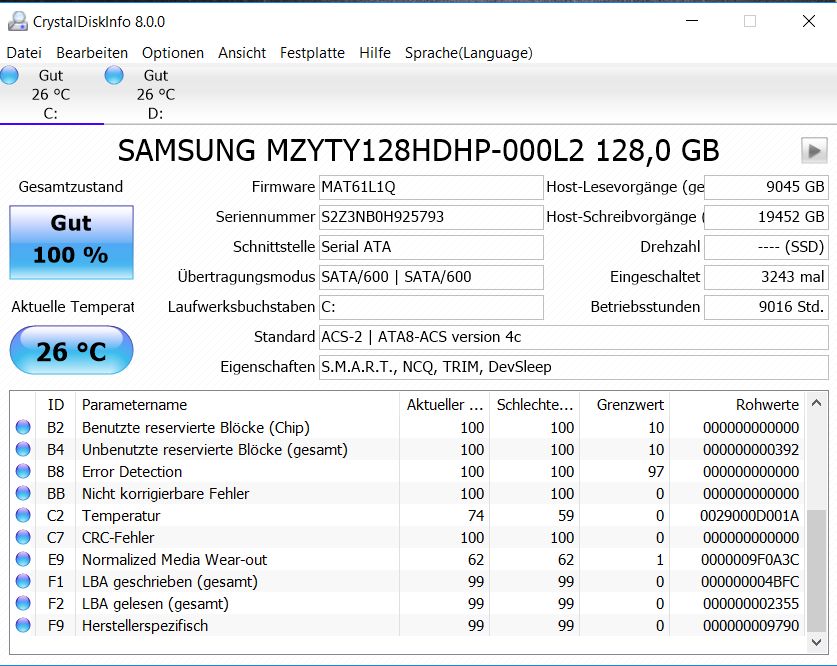Click the 26 °C temperature indicator

pyautogui.click(x=70, y=350)
